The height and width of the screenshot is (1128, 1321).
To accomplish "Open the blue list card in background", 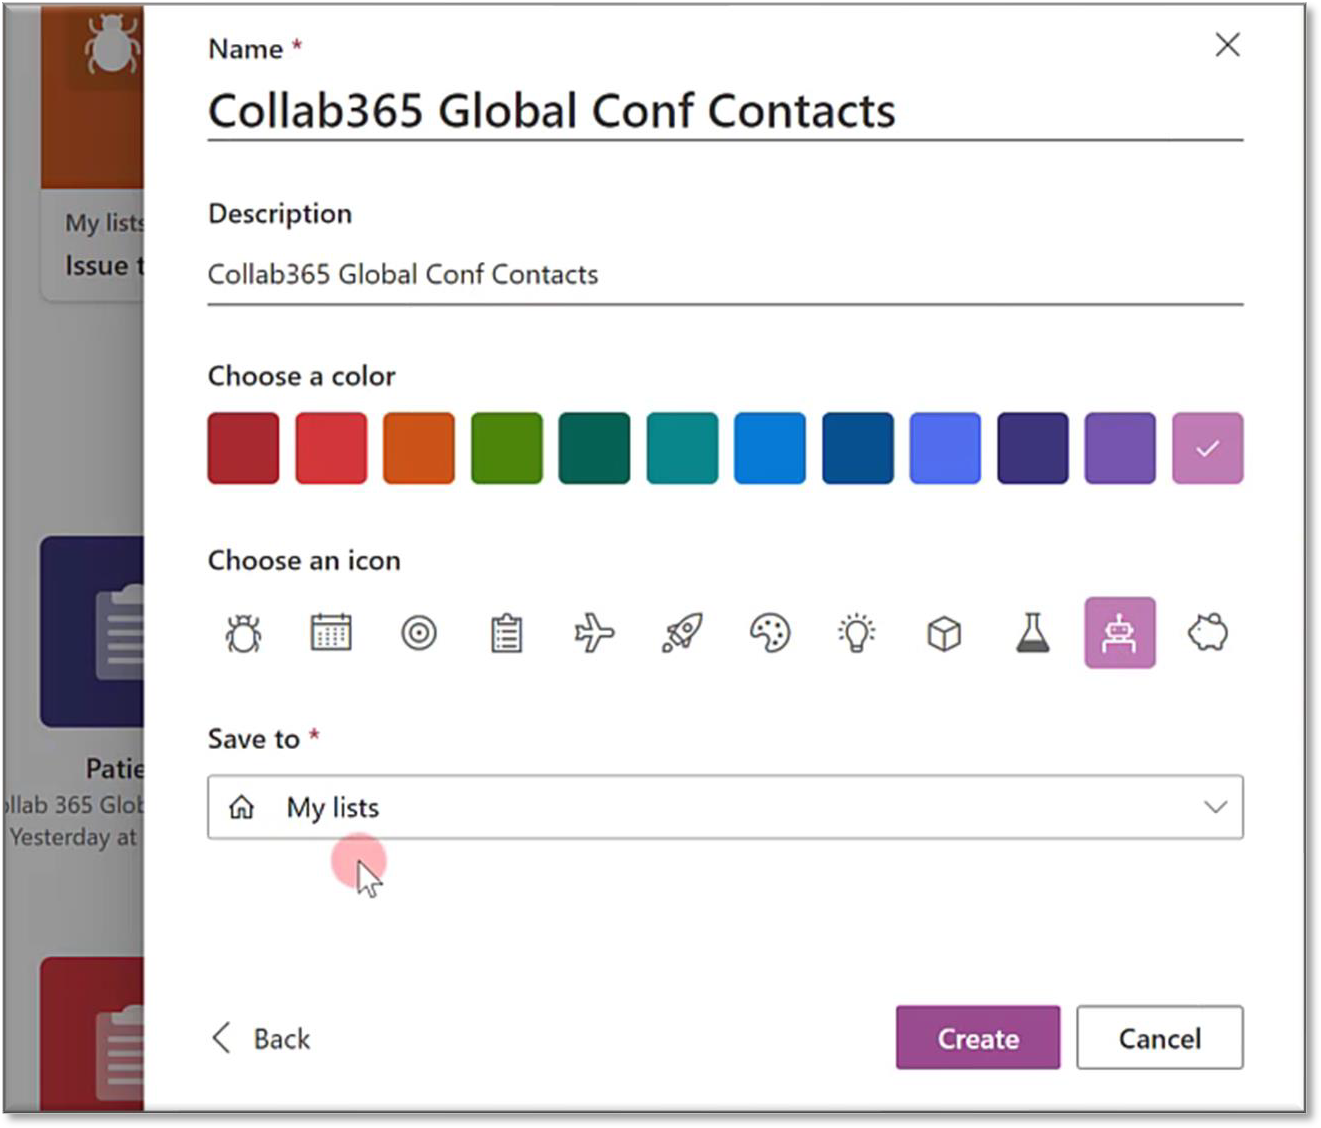I will (92, 632).
